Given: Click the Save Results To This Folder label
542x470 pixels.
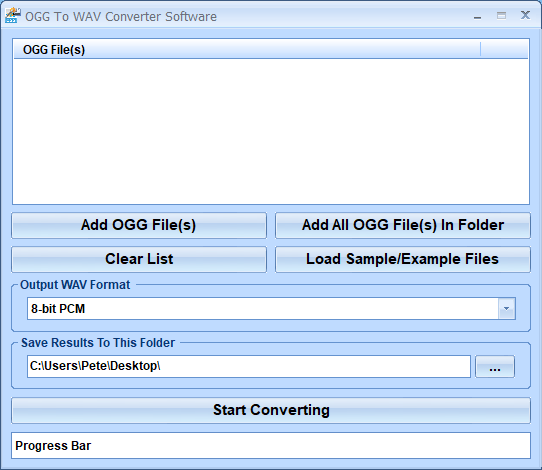Looking at the screenshot, I should (98, 343).
